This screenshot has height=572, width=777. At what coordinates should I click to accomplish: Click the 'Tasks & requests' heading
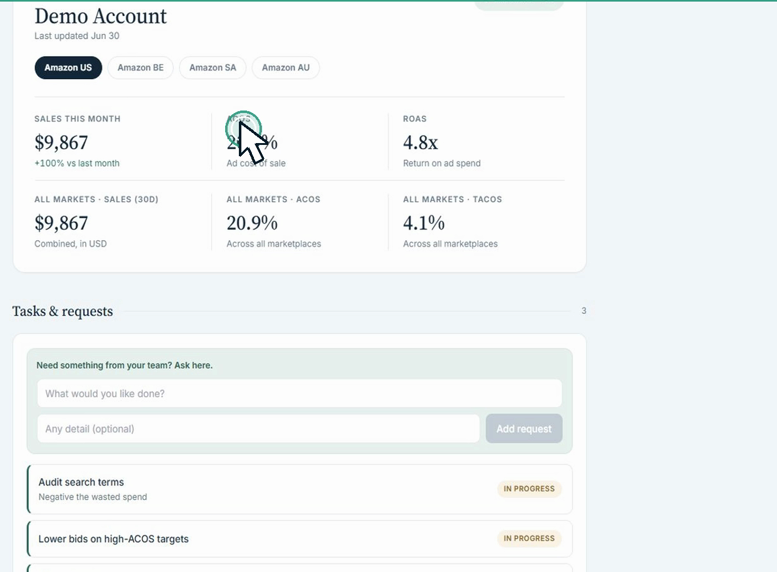tap(62, 311)
